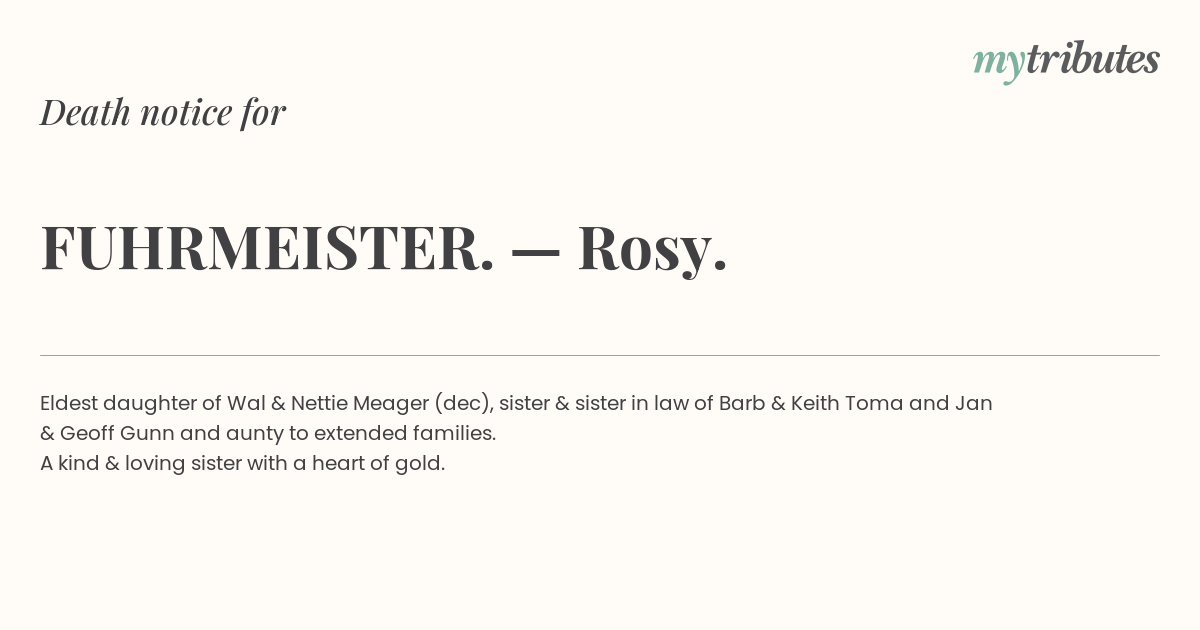Viewport: 1200px width, 630px height.
Task: Click the name Rosy in the title
Action: 652,250
